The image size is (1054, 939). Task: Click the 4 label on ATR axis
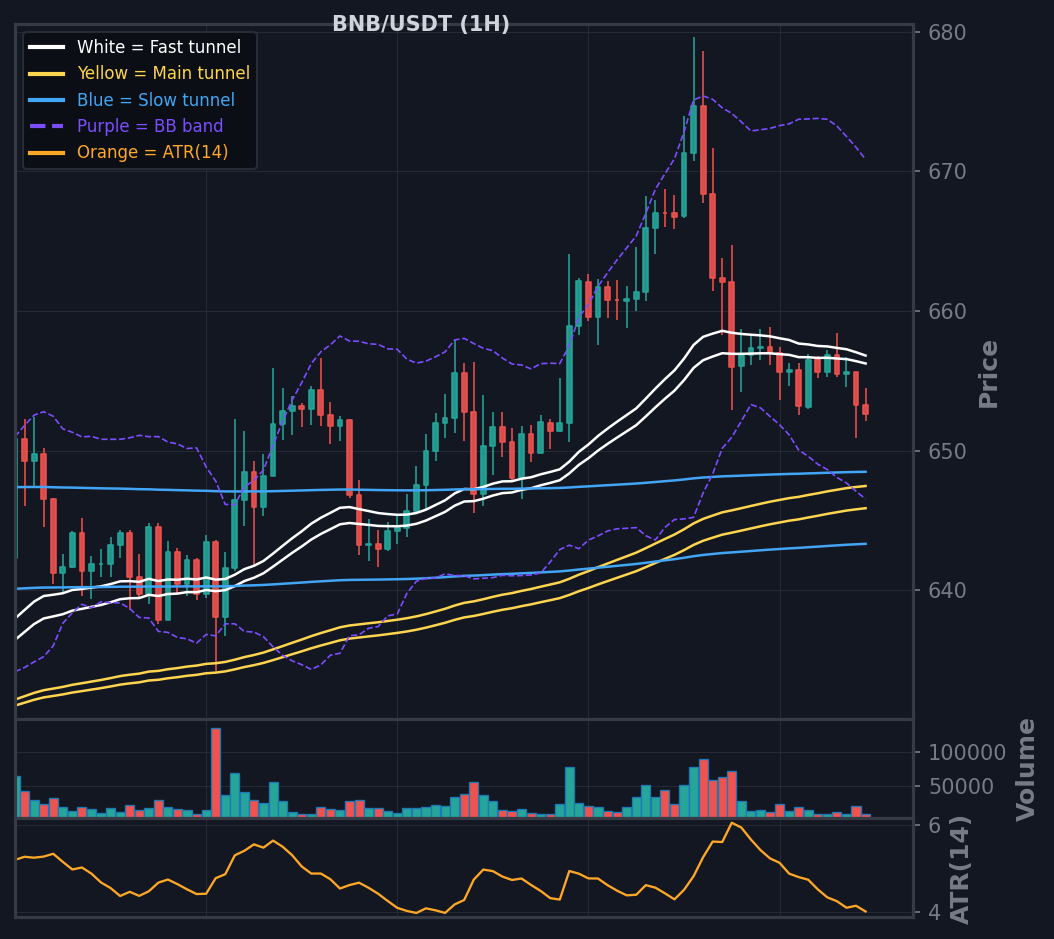pyautogui.click(x=935, y=913)
